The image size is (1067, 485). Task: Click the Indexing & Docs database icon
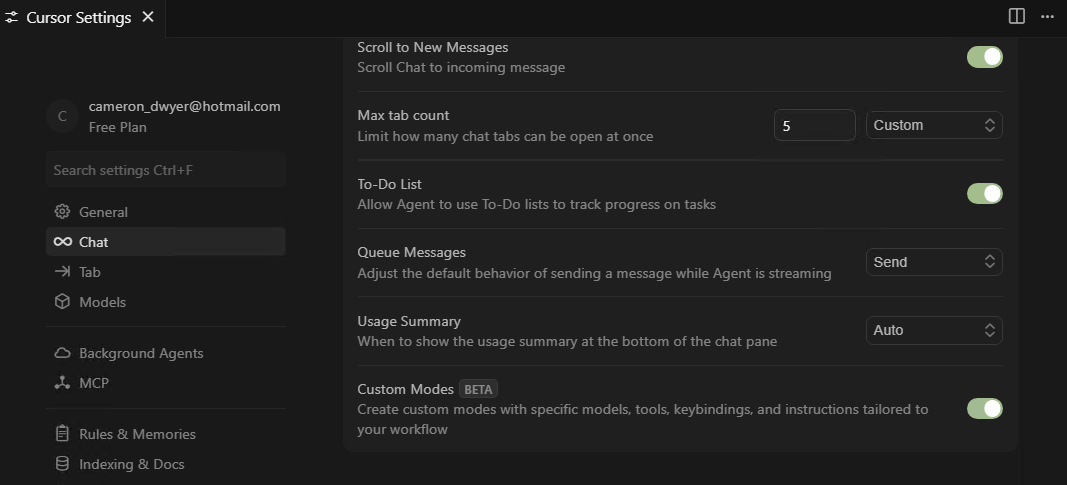point(62,464)
